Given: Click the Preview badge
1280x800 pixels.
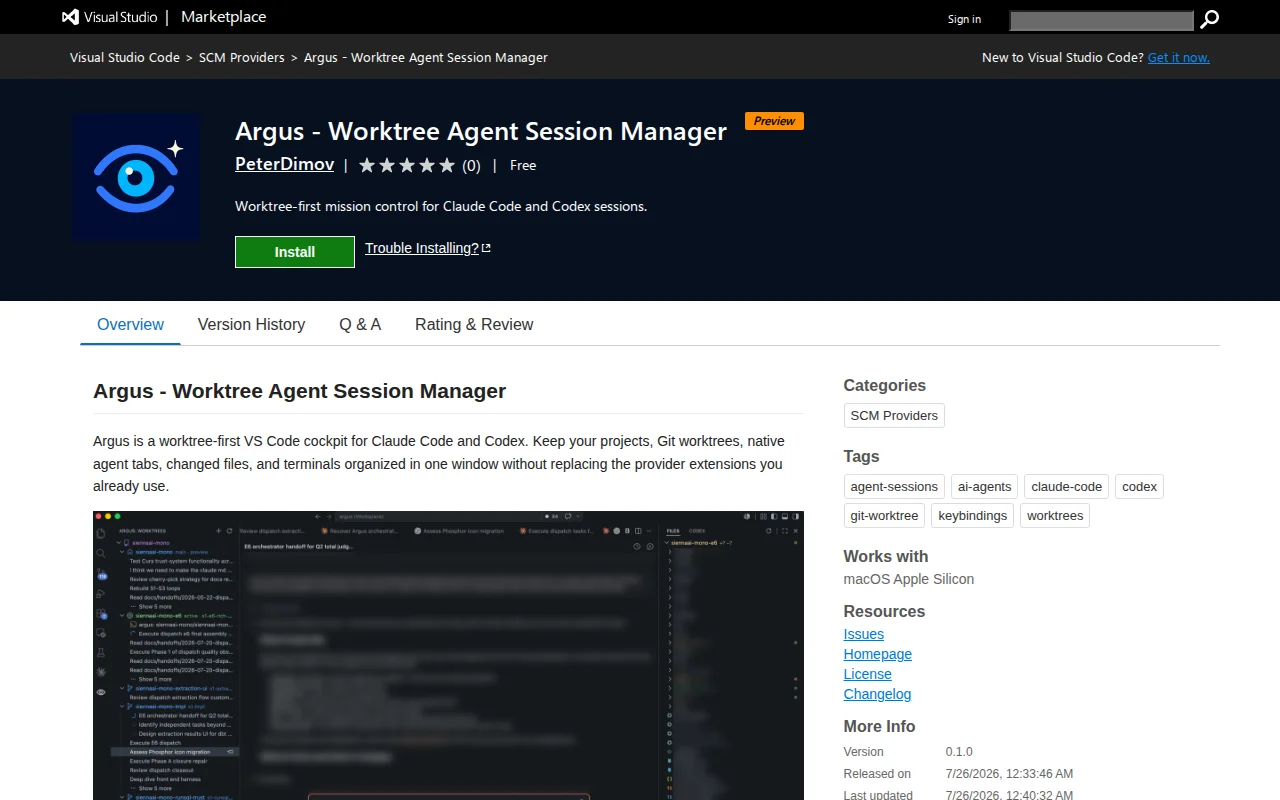Looking at the screenshot, I should tap(774, 121).
